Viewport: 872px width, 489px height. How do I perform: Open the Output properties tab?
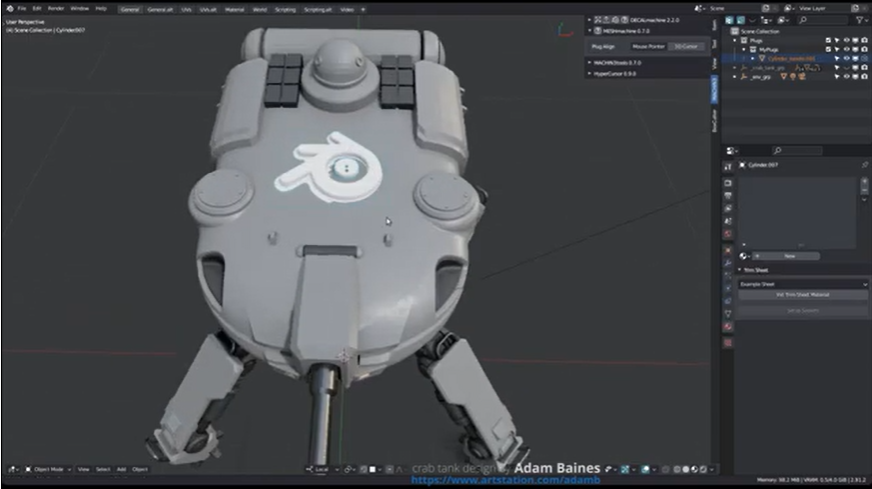pos(728,196)
